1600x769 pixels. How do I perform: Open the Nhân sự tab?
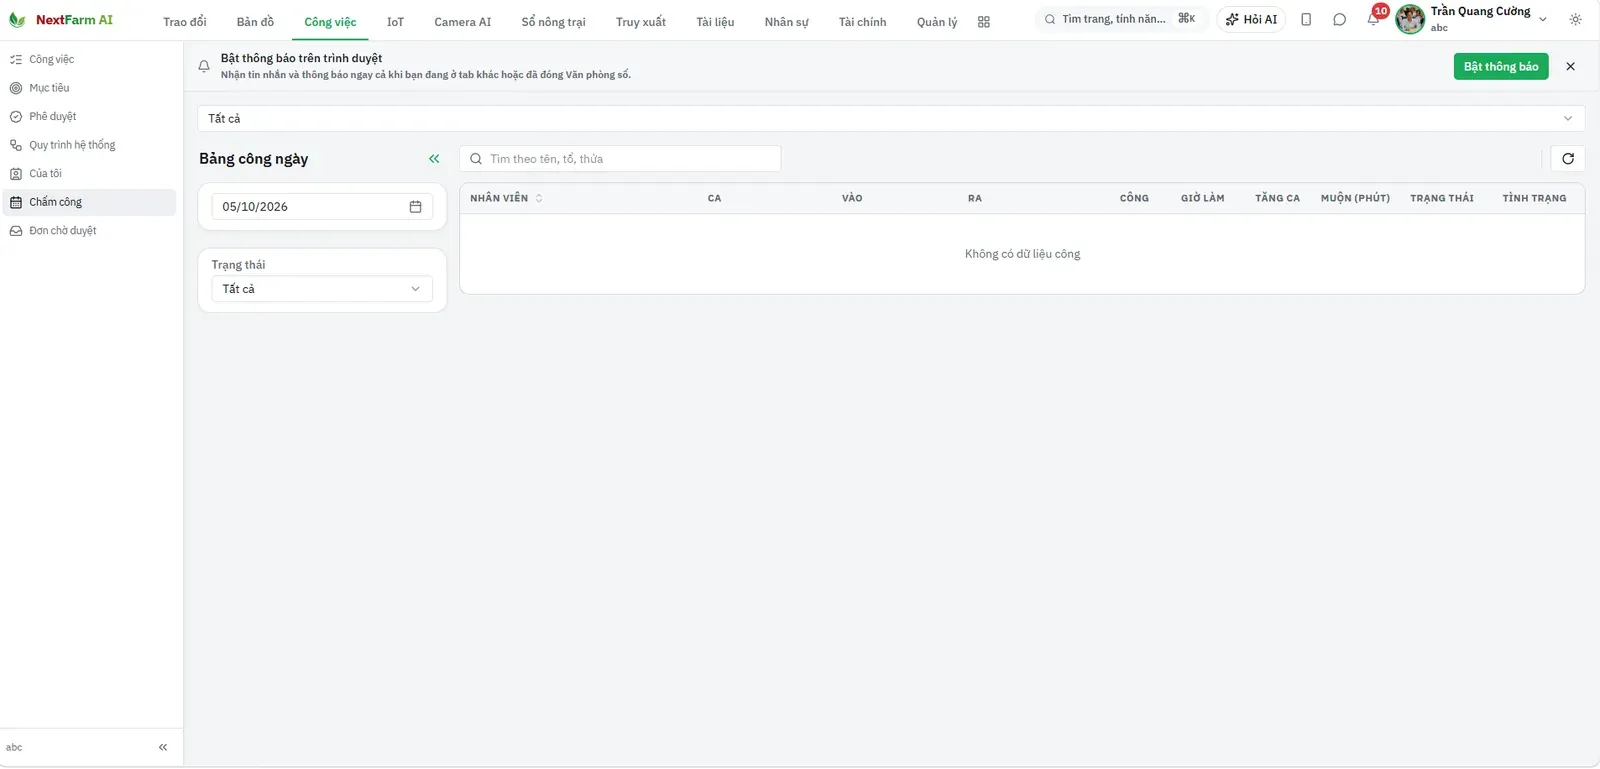click(786, 22)
